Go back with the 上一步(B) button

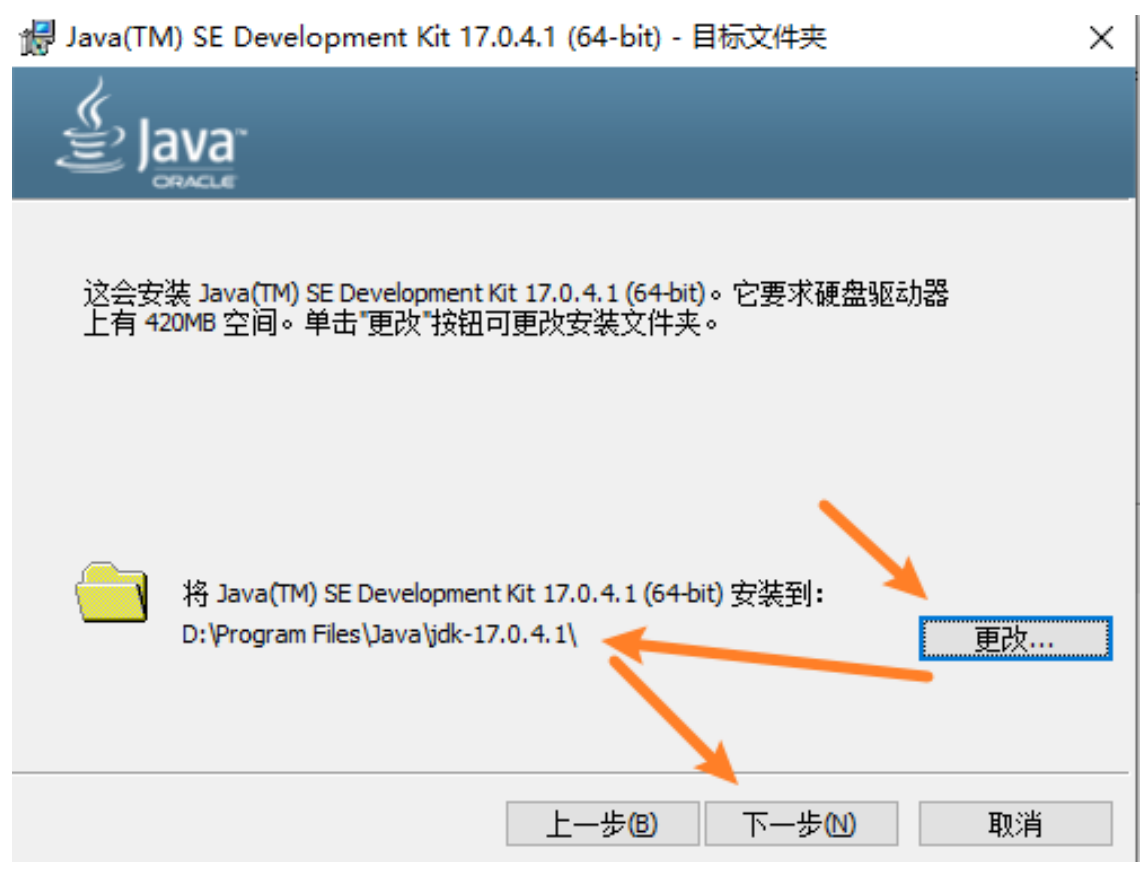tap(588, 825)
